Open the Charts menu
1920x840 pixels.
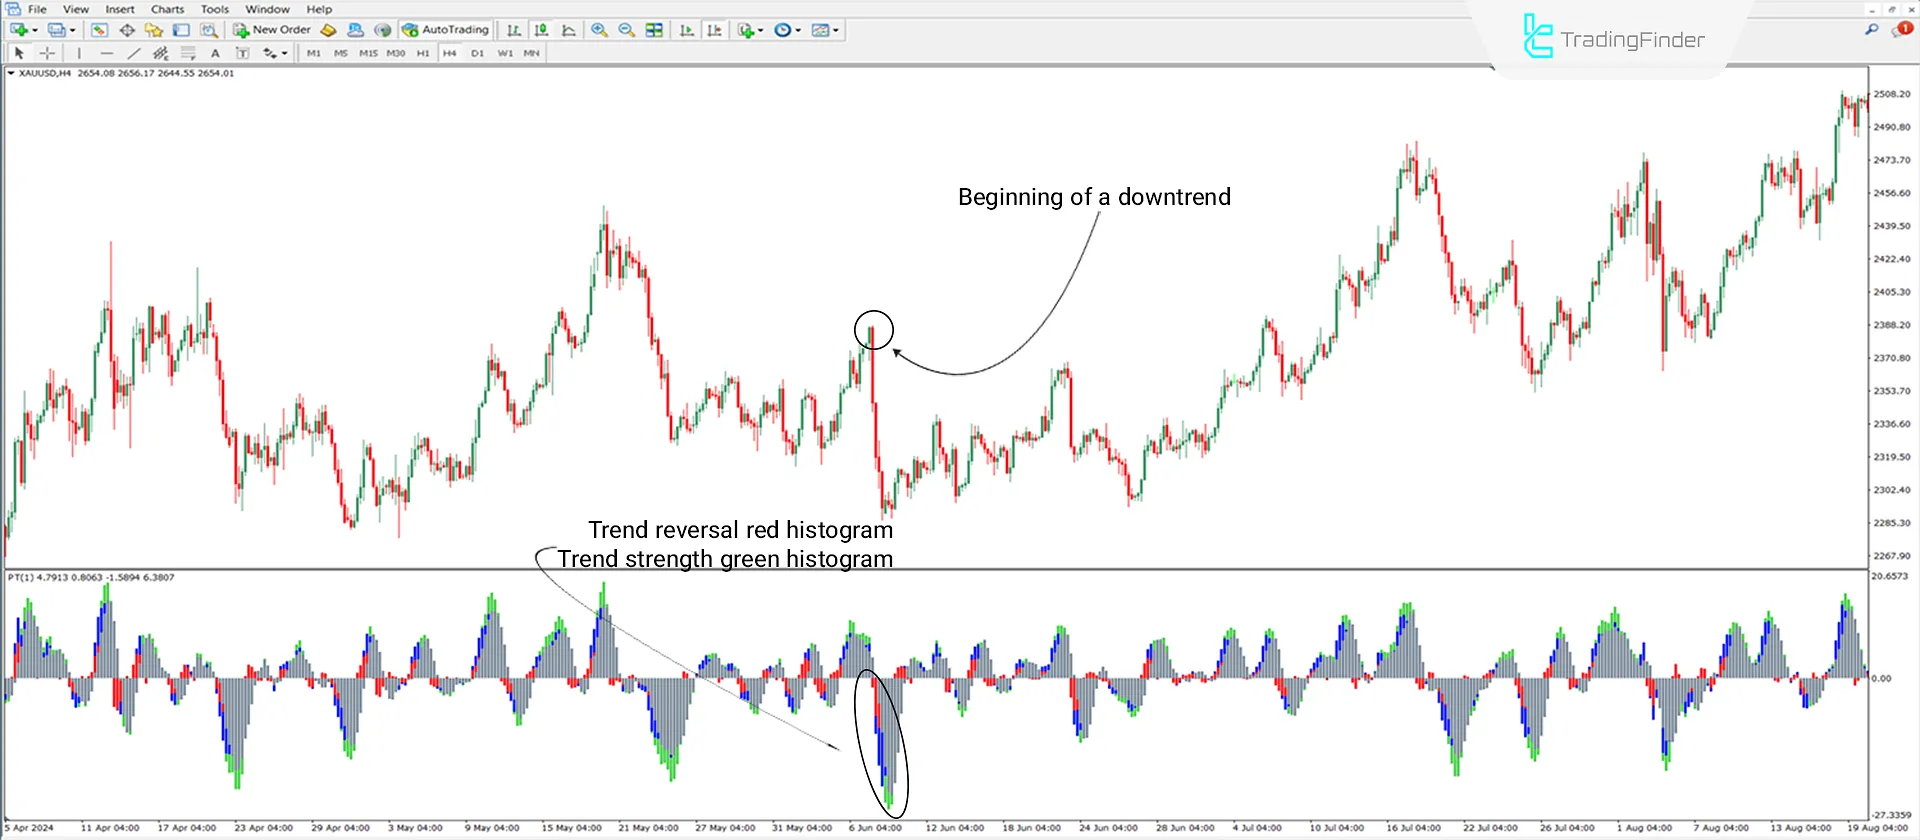tap(167, 9)
